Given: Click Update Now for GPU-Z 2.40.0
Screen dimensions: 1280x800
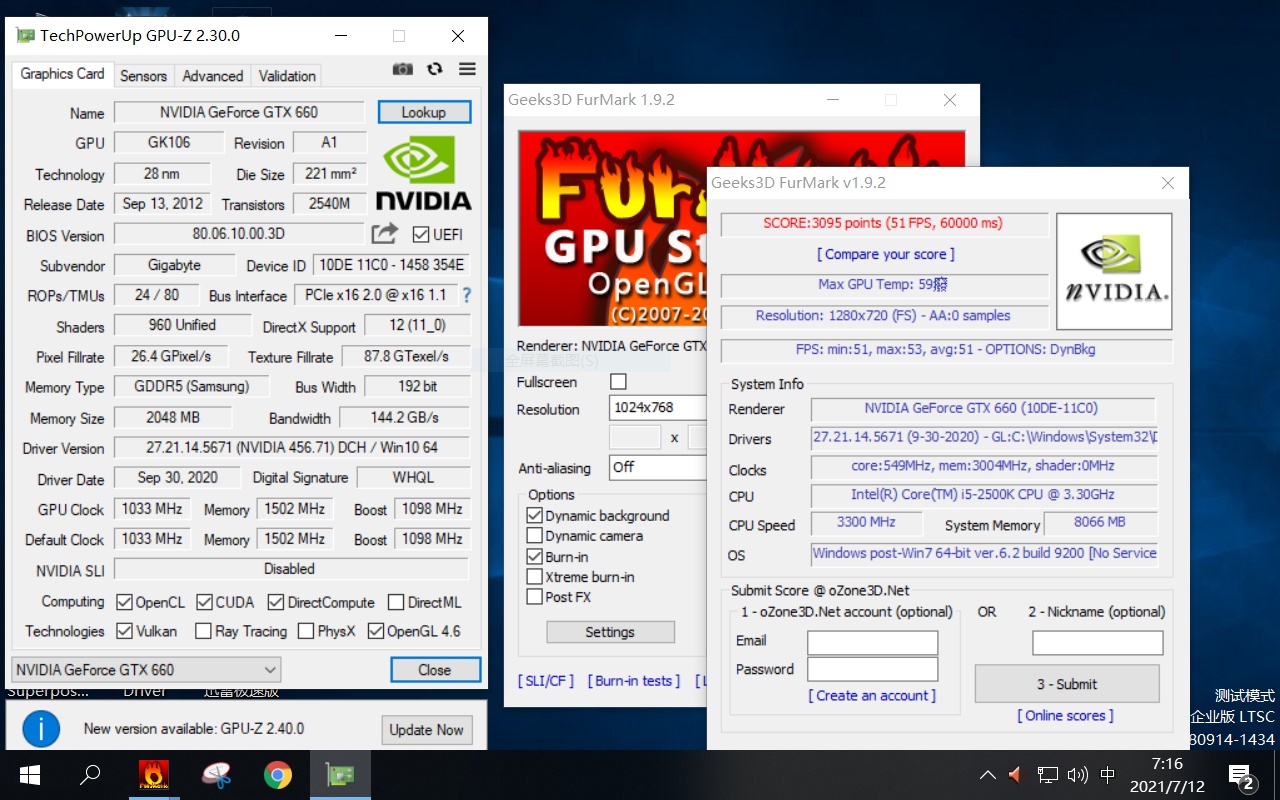Looking at the screenshot, I should coord(427,730).
